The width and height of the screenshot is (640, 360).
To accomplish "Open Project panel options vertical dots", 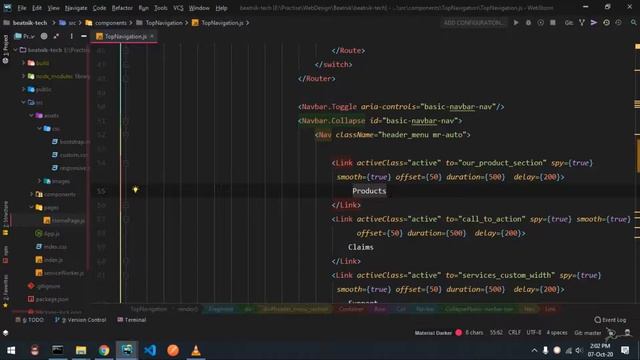I will click(x=71, y=36).
